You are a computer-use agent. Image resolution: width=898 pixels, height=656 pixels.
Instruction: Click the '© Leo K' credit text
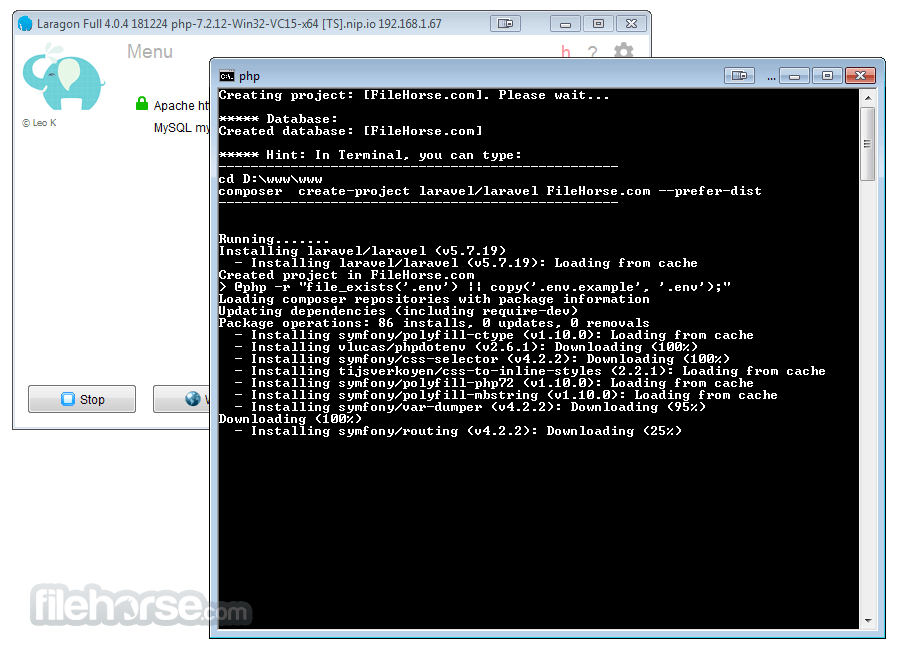[x=39, y=123]
